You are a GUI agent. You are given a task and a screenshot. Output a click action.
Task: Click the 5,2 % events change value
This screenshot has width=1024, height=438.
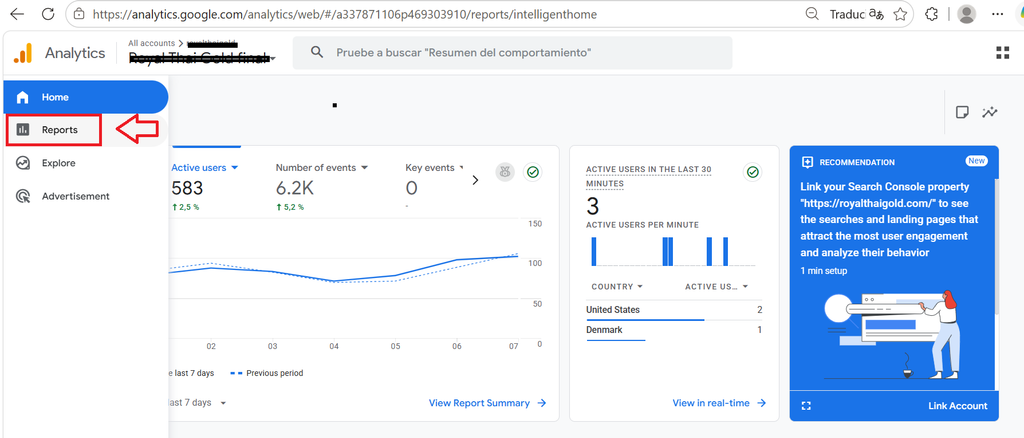(x=290, y=207)
